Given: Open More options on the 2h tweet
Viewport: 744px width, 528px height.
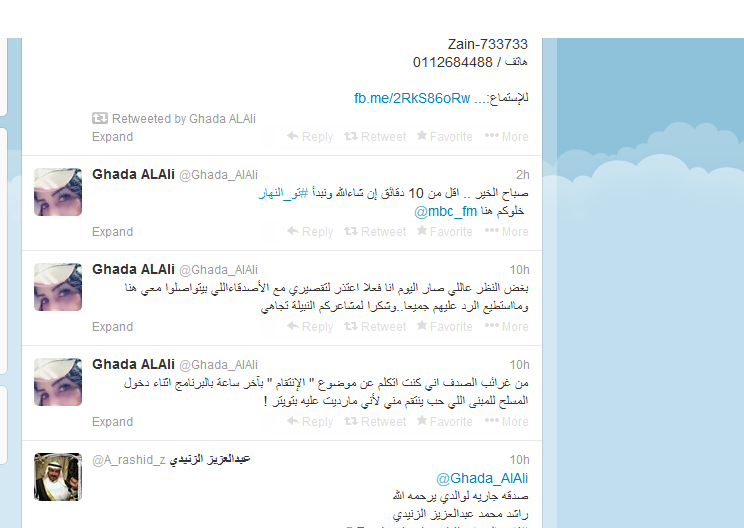Looking at the screenshot, I should pyautogui.click(x=507, y=232).
